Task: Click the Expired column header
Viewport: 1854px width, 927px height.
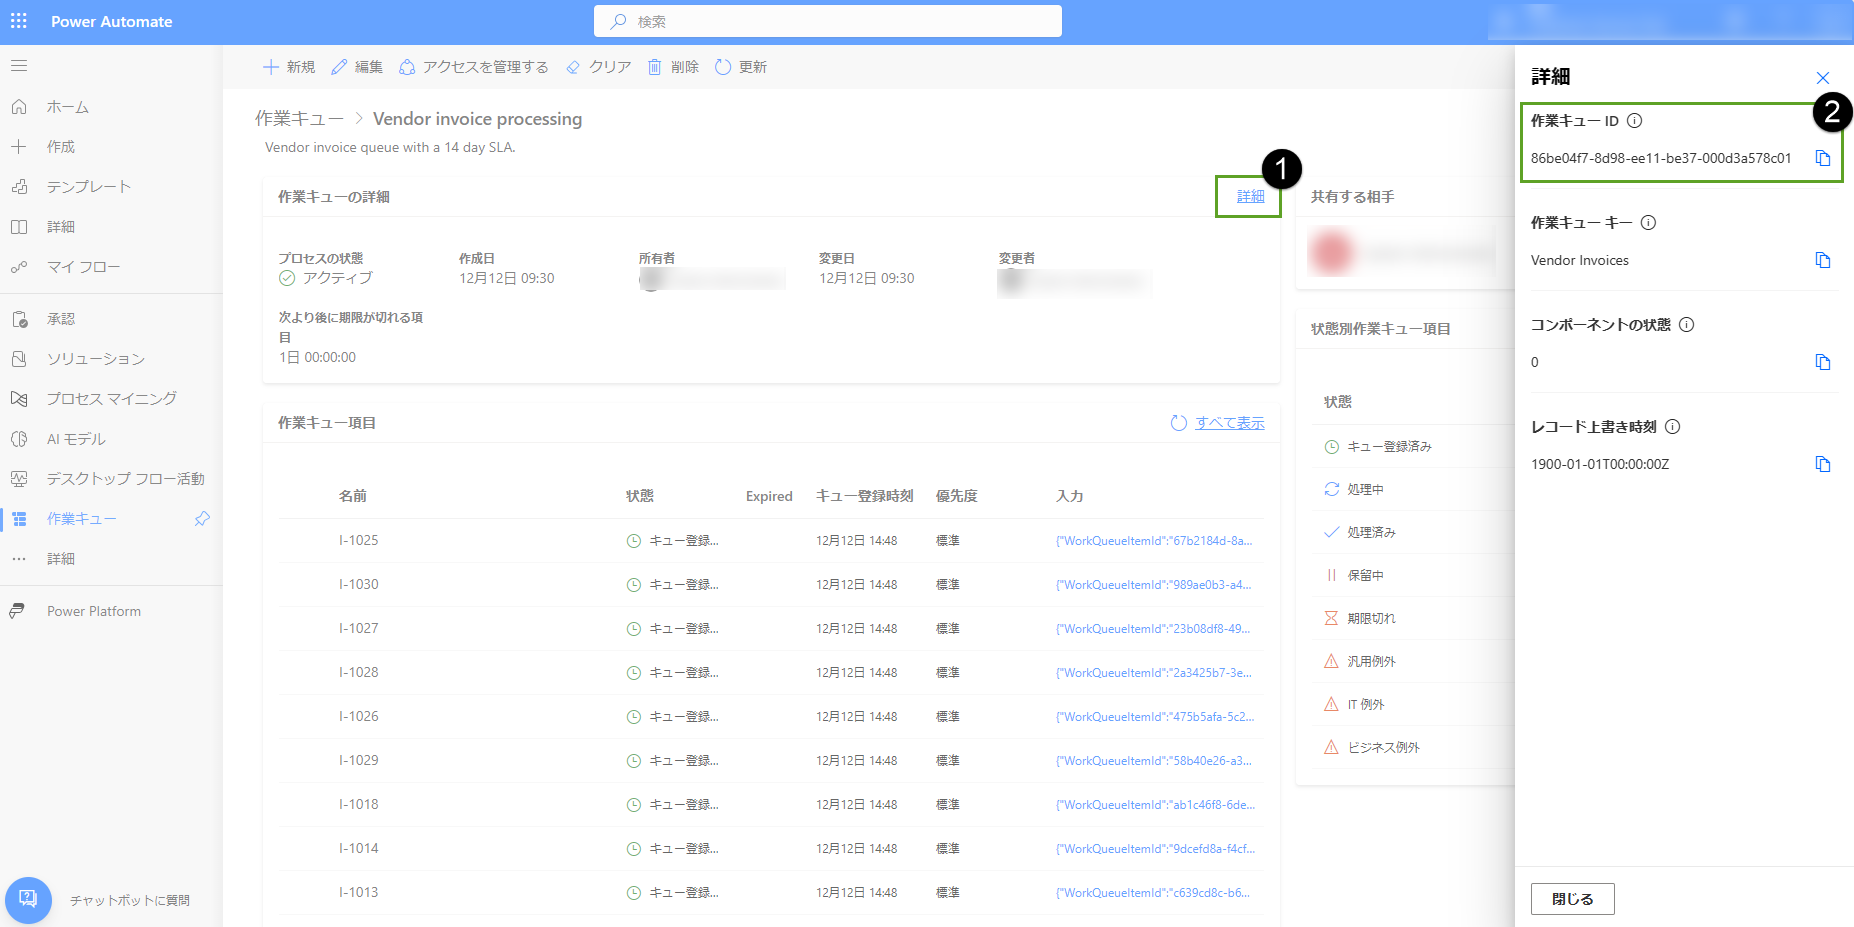Action: pyautogui.click(x=769, y=496)
